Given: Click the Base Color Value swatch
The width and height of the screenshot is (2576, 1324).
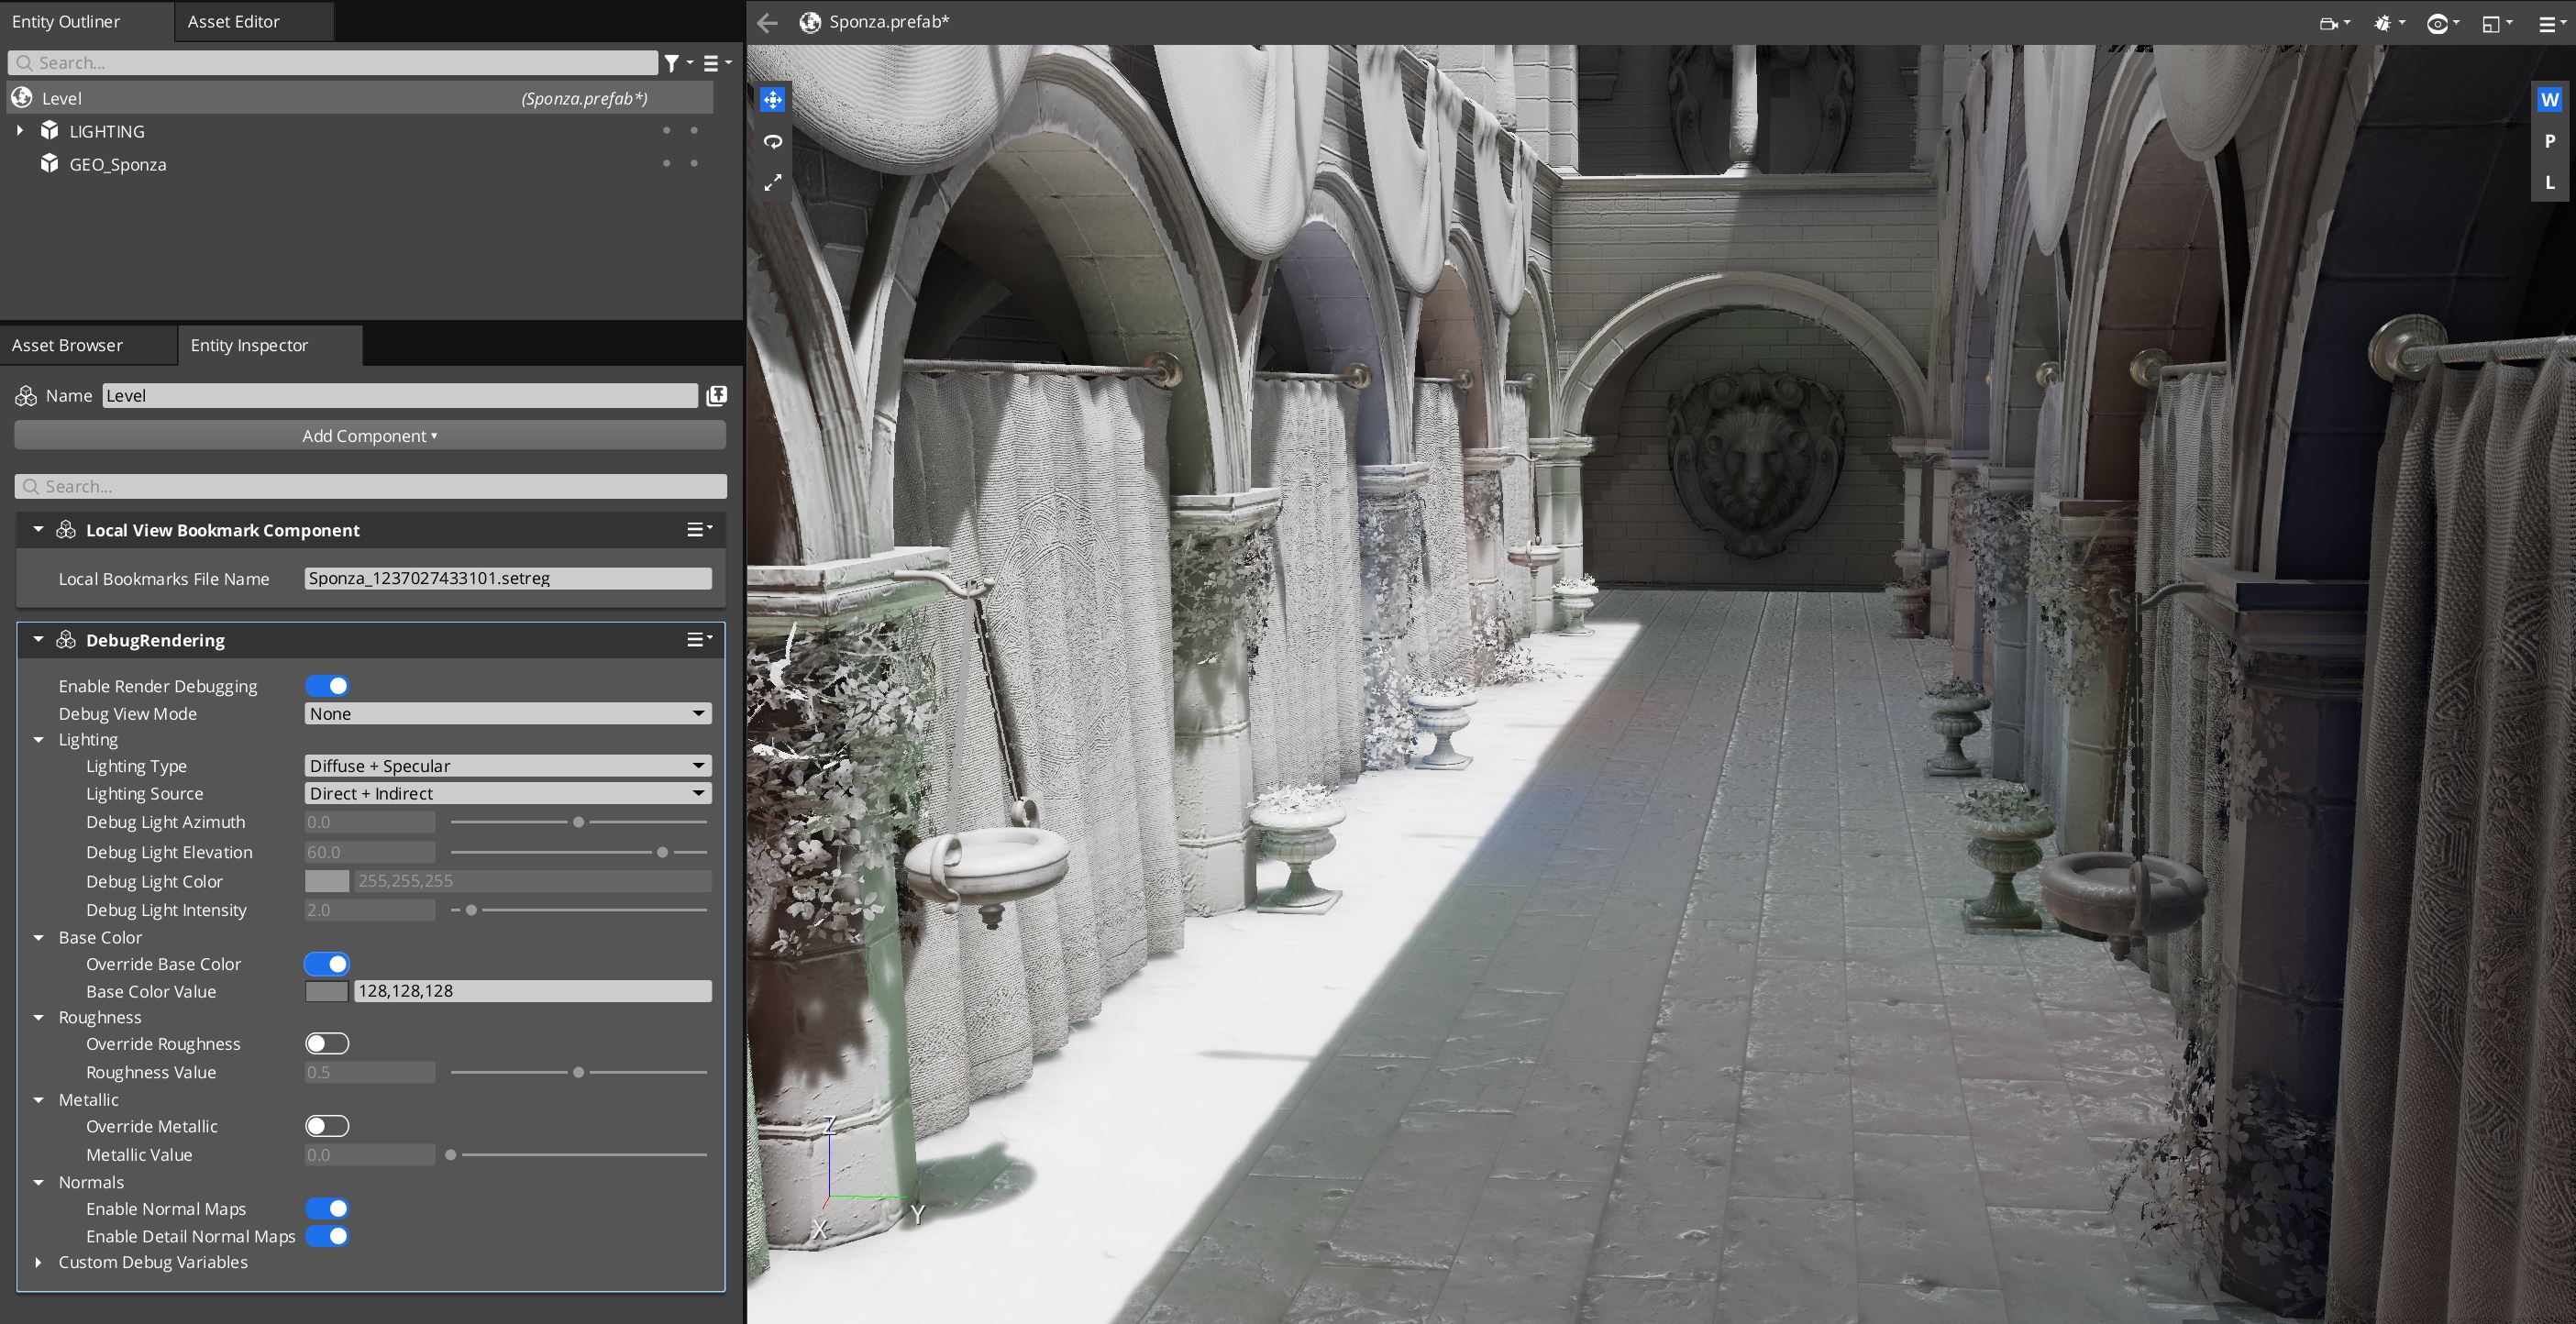Looking at the screenshot, I should tap(326, 991).
